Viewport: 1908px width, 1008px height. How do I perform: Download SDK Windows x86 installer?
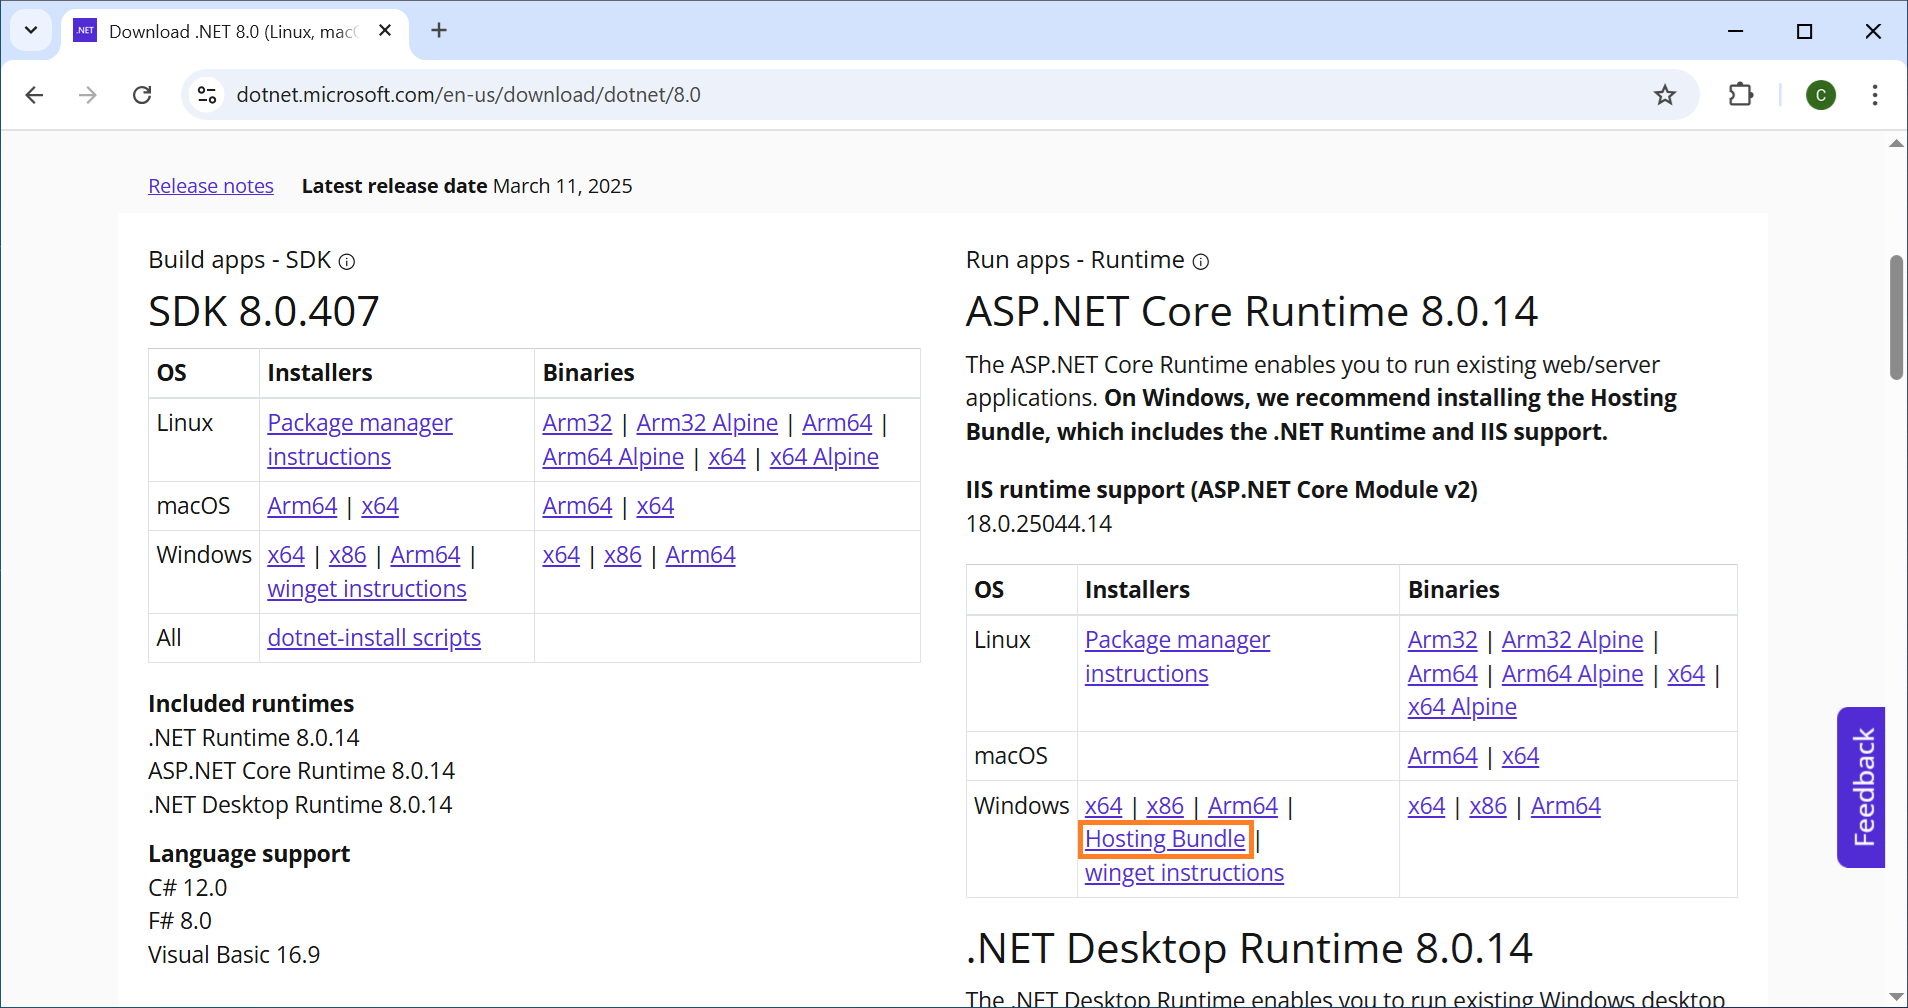pyautogui.click(x=347, y=555)
